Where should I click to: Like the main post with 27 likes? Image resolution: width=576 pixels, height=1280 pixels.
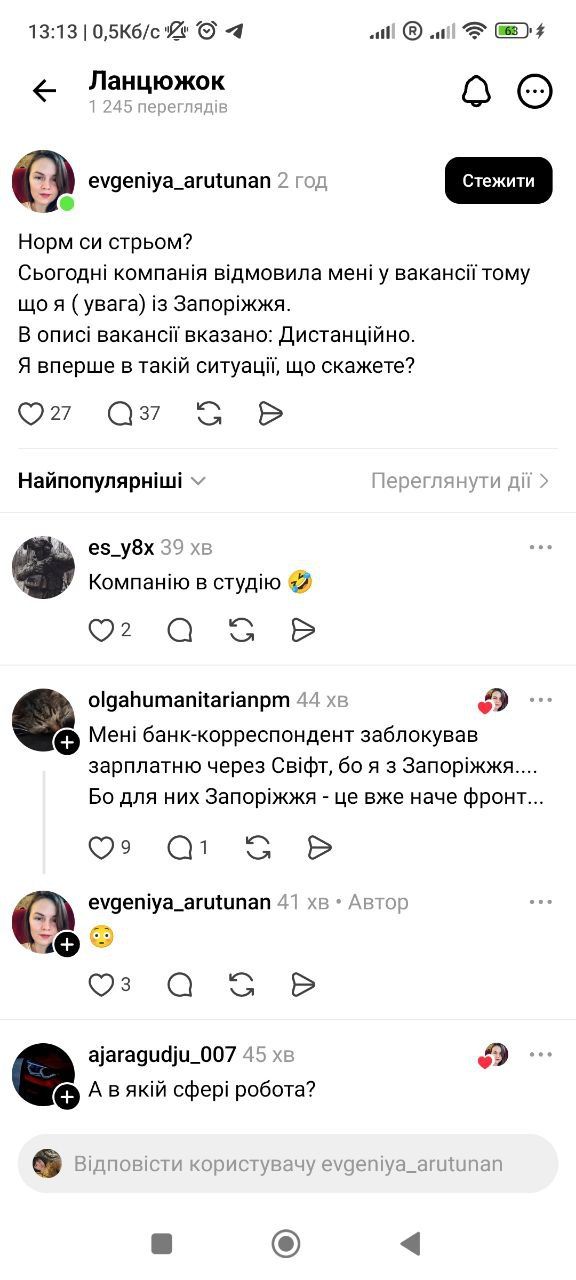(31, 413)
